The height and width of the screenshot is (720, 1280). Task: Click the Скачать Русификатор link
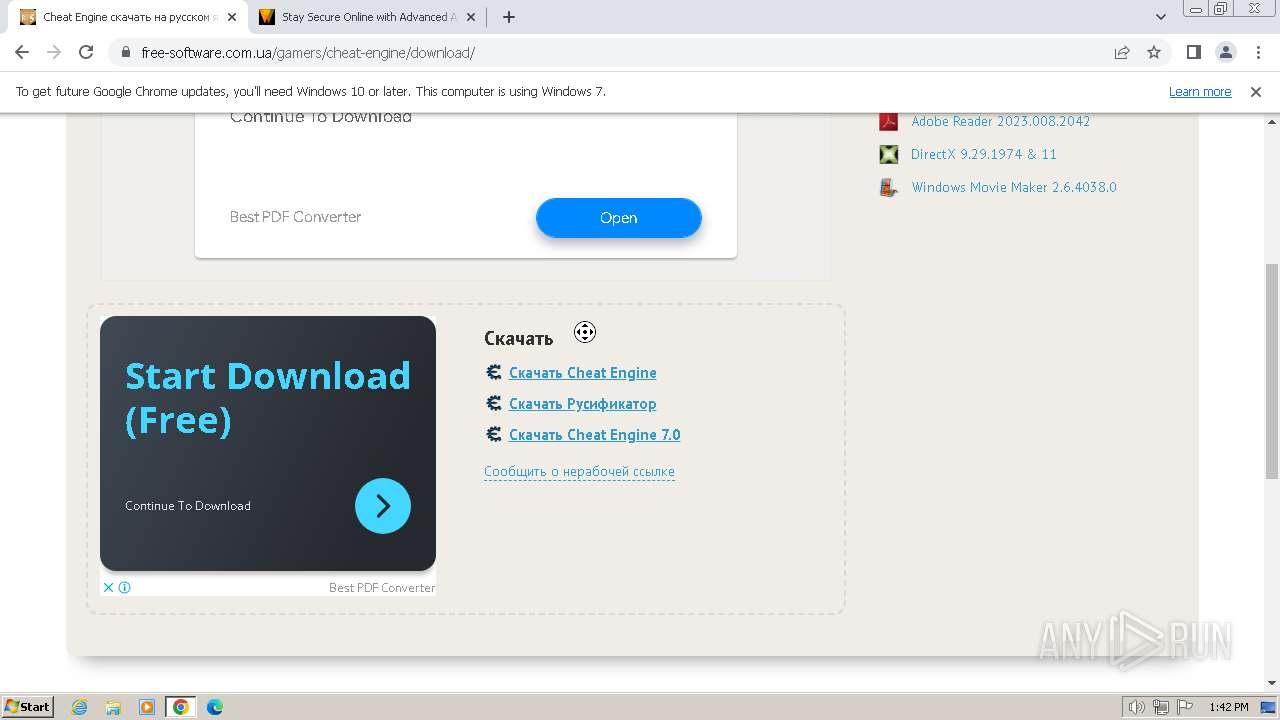pyautogui.click(x=583, y=404)
